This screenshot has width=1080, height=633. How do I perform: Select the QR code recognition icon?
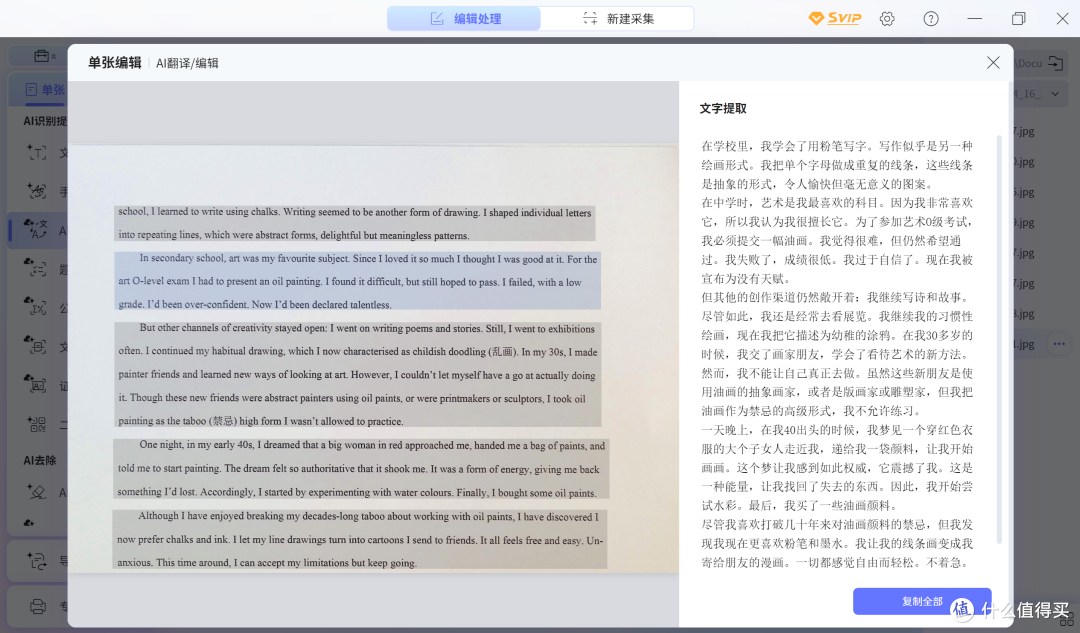[37, 424]
